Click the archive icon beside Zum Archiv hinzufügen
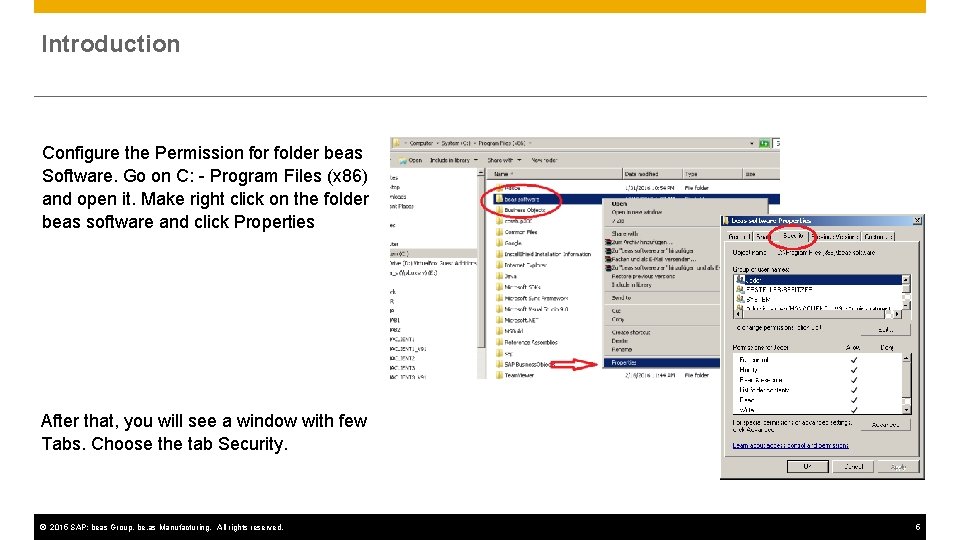Viewport: 960px width, 540px height. pyautogui.click(x=608, y=242)
